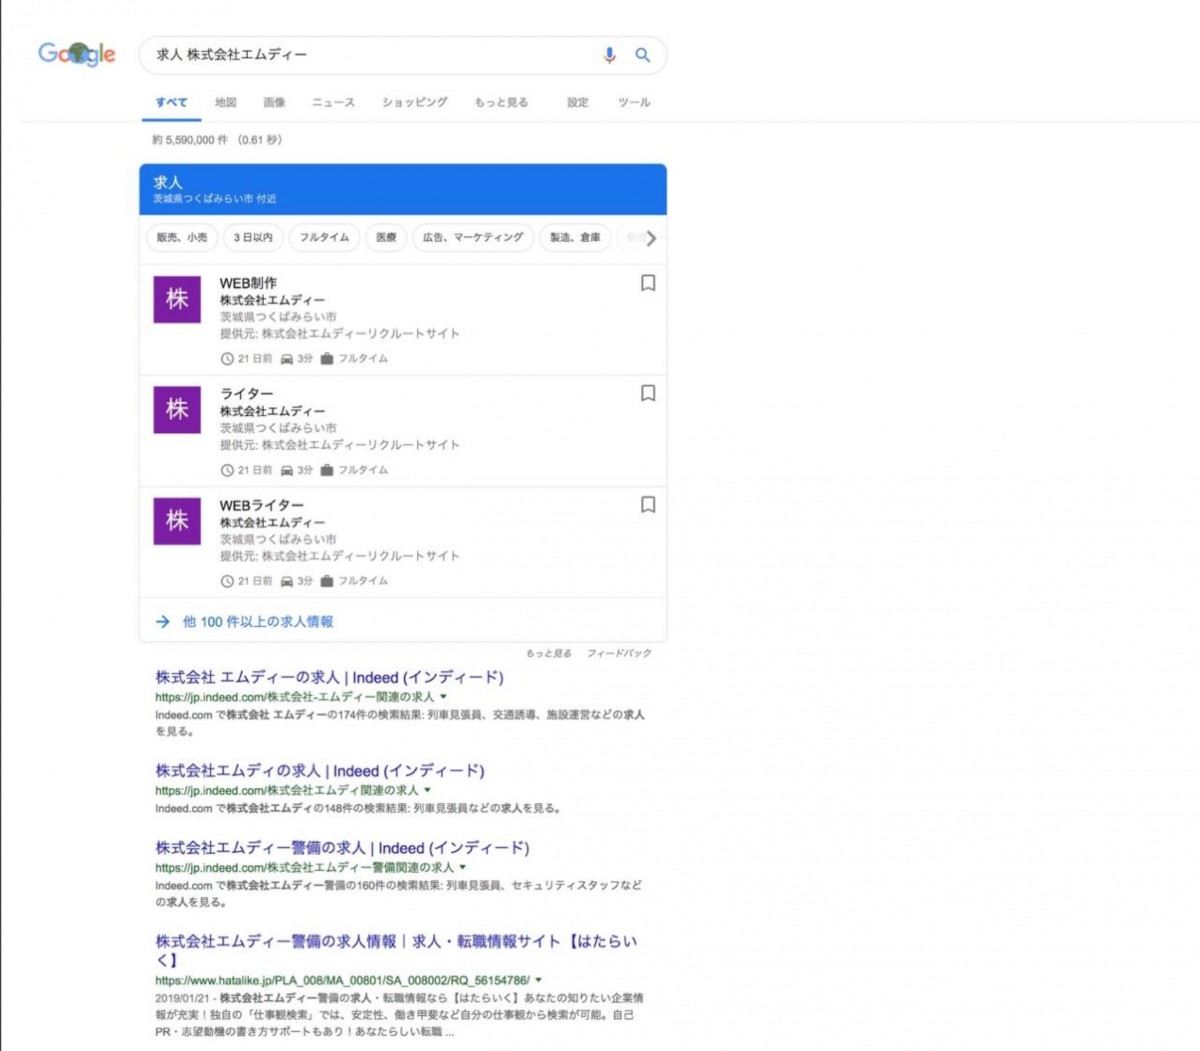
Task: Click the https://www.hatalike.jp URL text
Action: (x=342, y=980)
